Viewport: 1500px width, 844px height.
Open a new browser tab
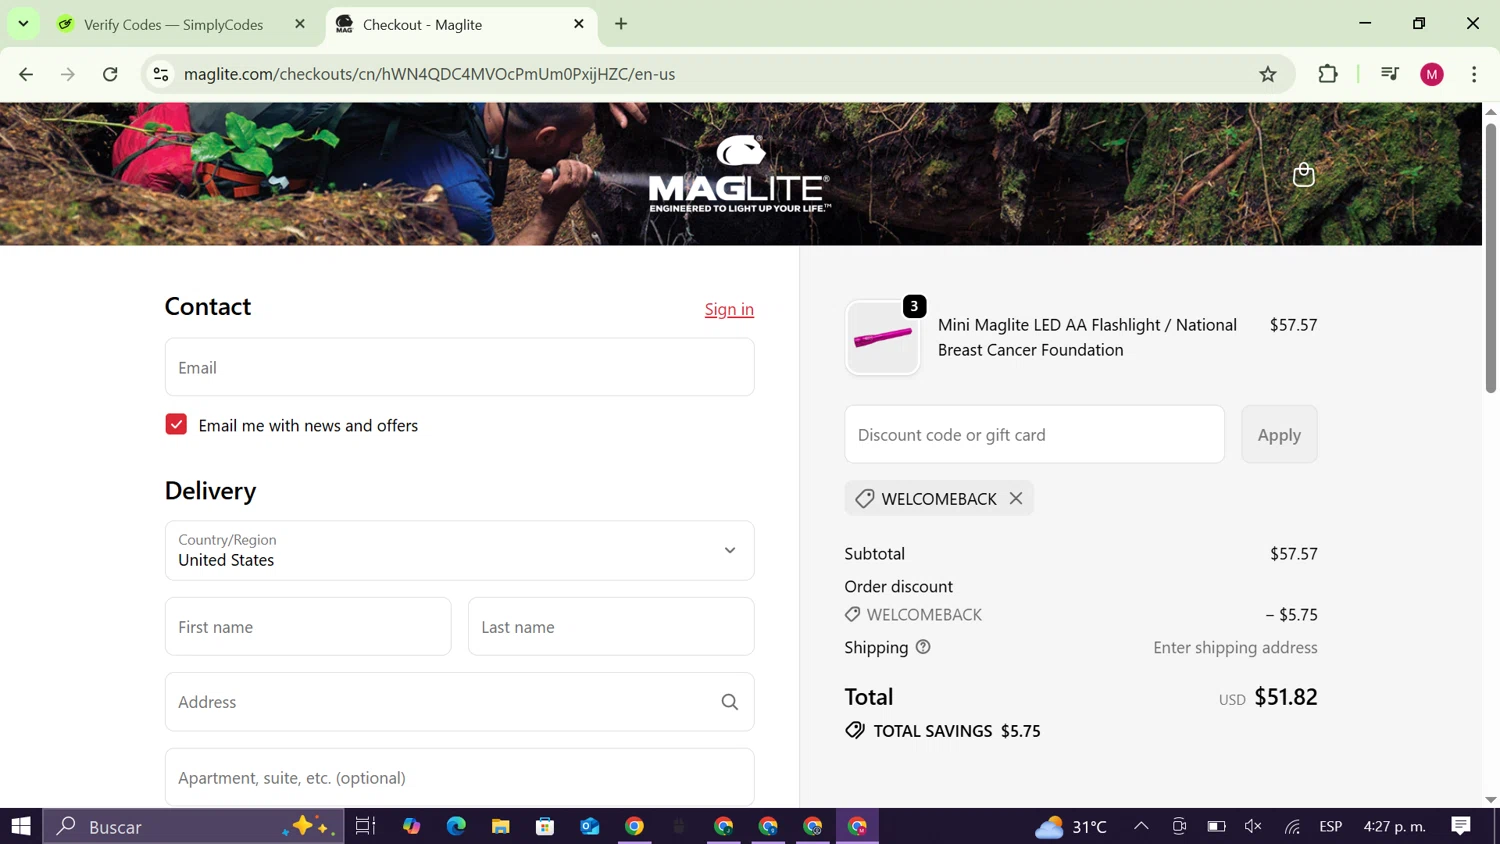(x=621, y=24)
